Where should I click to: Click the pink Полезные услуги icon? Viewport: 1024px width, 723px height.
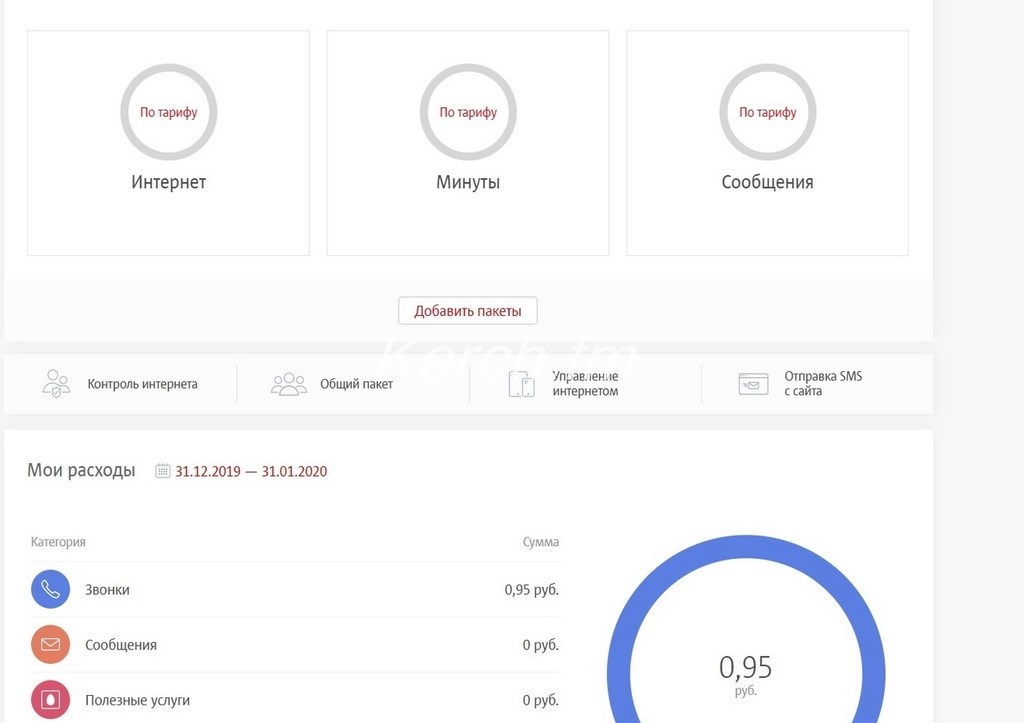[50, 700]
